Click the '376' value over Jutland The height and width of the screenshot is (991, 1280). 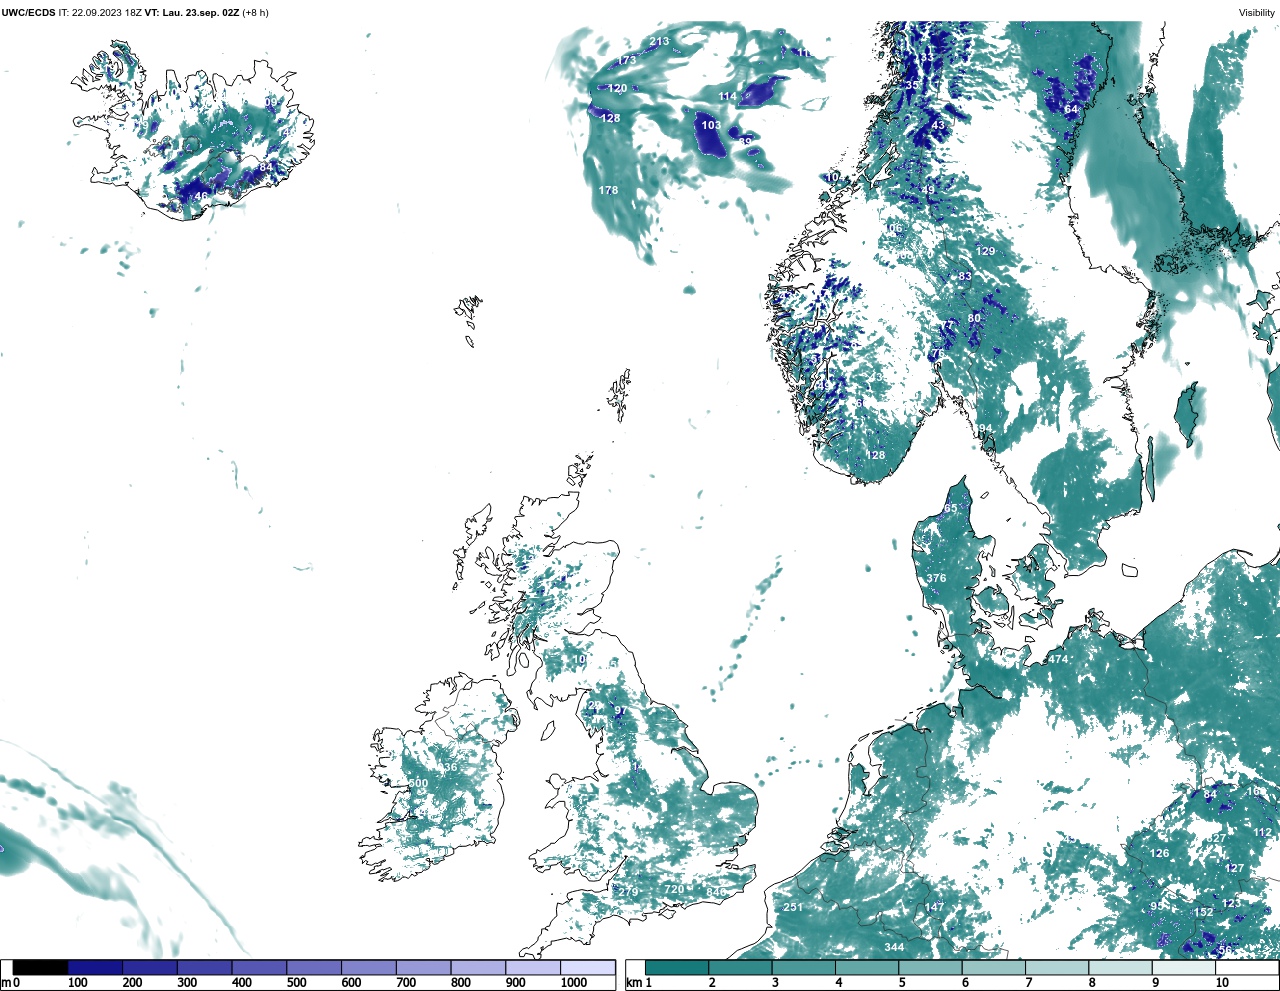click(936, 579)
